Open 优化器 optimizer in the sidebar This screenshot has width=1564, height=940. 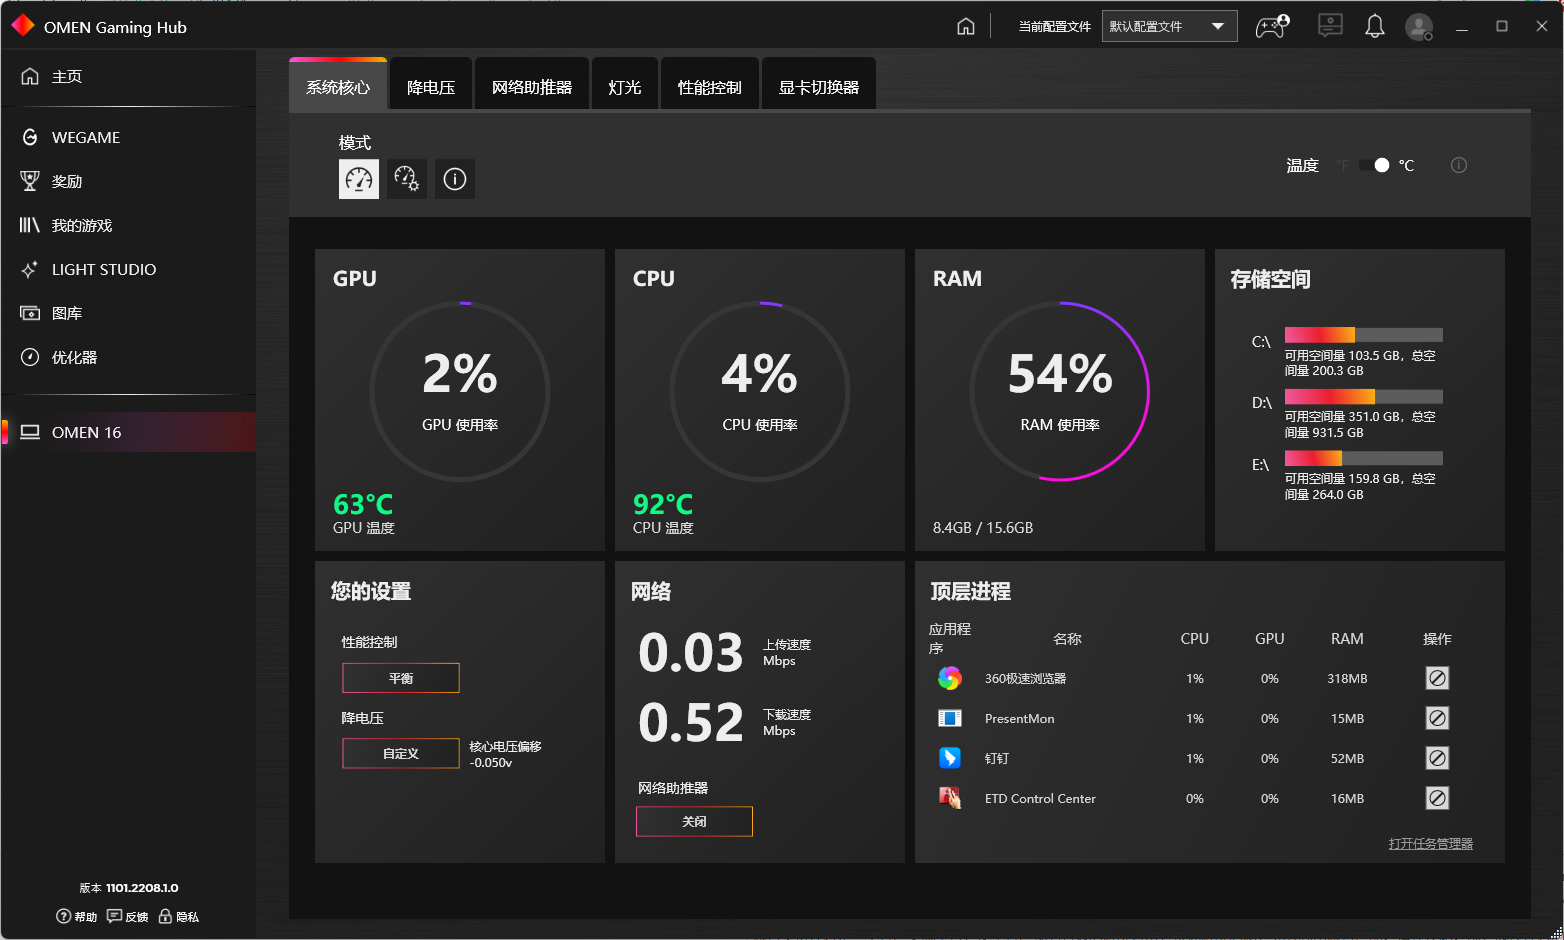(129, 357)
